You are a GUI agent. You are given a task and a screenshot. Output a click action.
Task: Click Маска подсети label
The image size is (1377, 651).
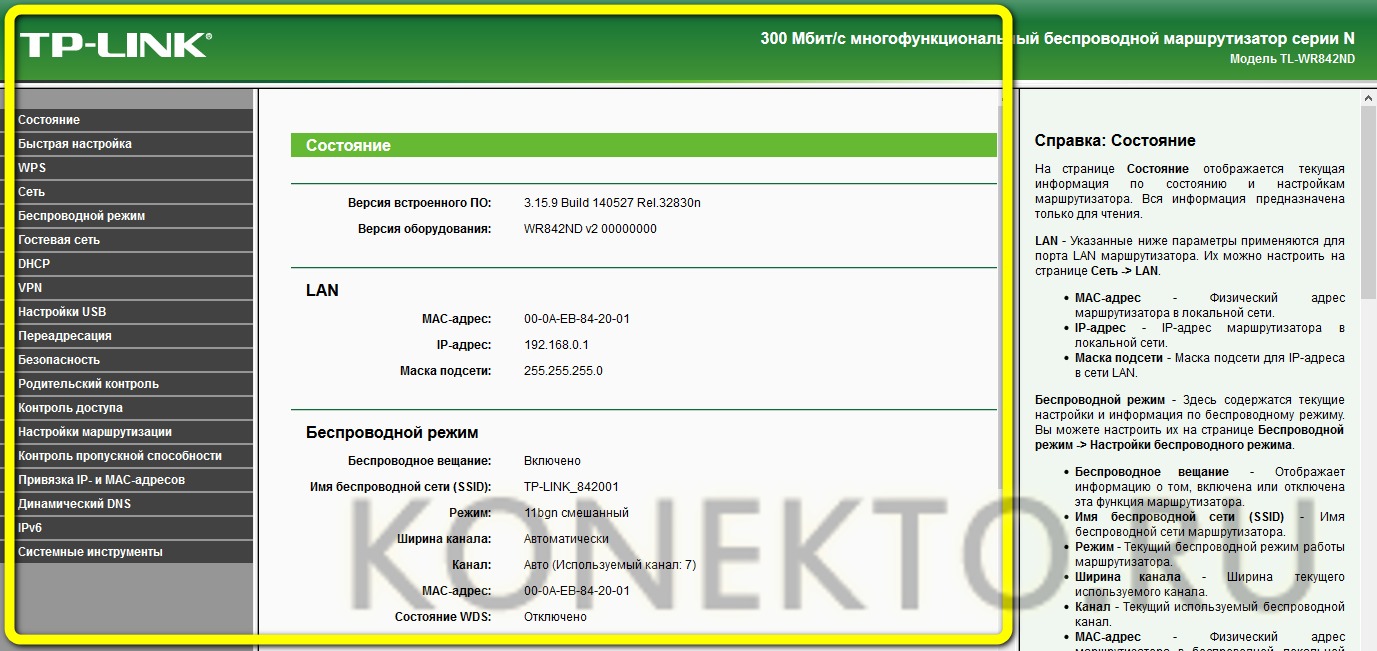(x=446, y=371)
